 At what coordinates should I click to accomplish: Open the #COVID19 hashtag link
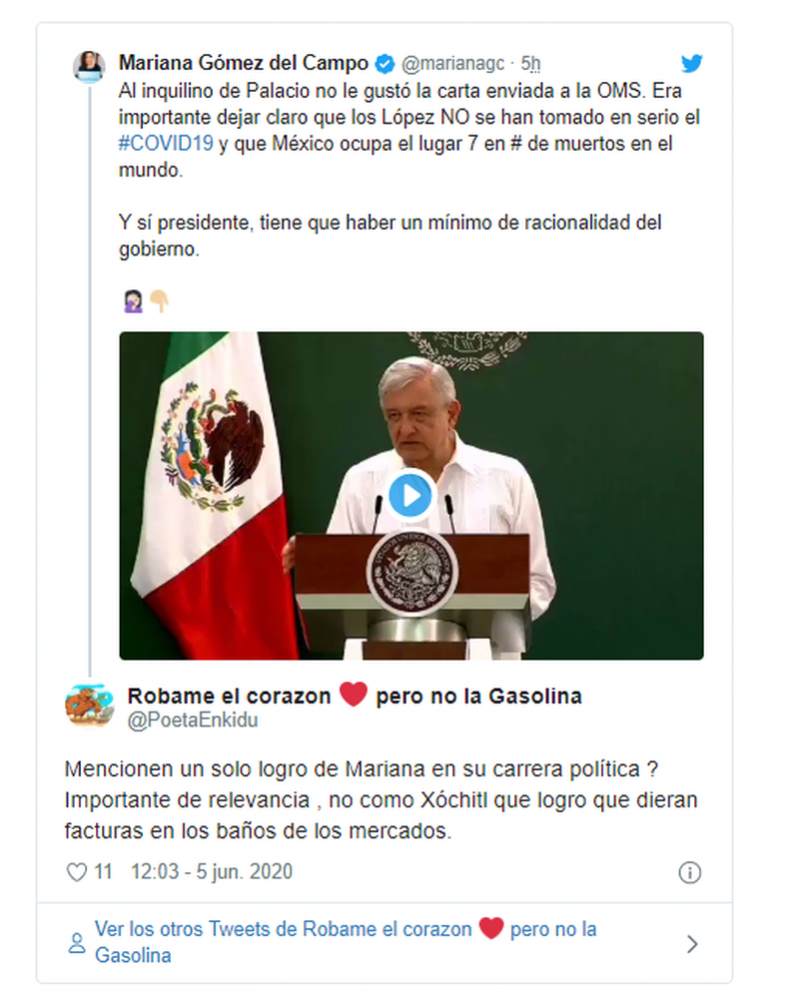click(165, 143)
